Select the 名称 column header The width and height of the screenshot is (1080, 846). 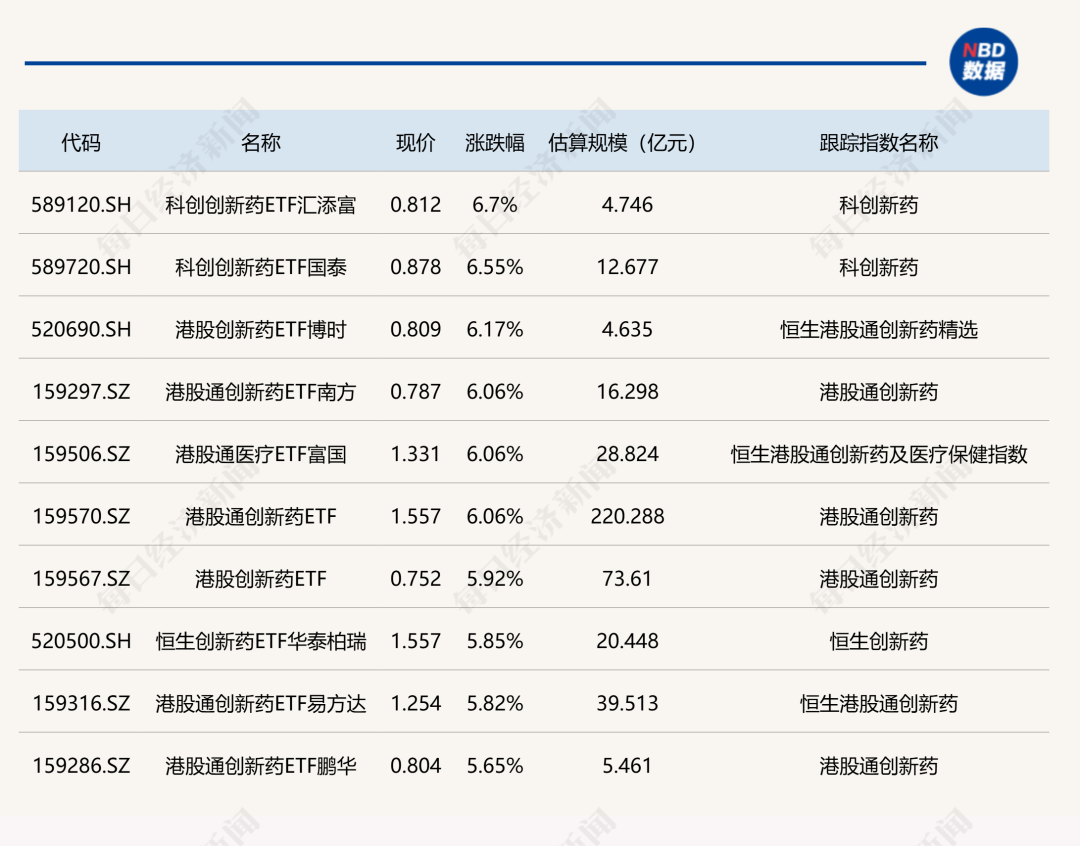pos(261,143)
